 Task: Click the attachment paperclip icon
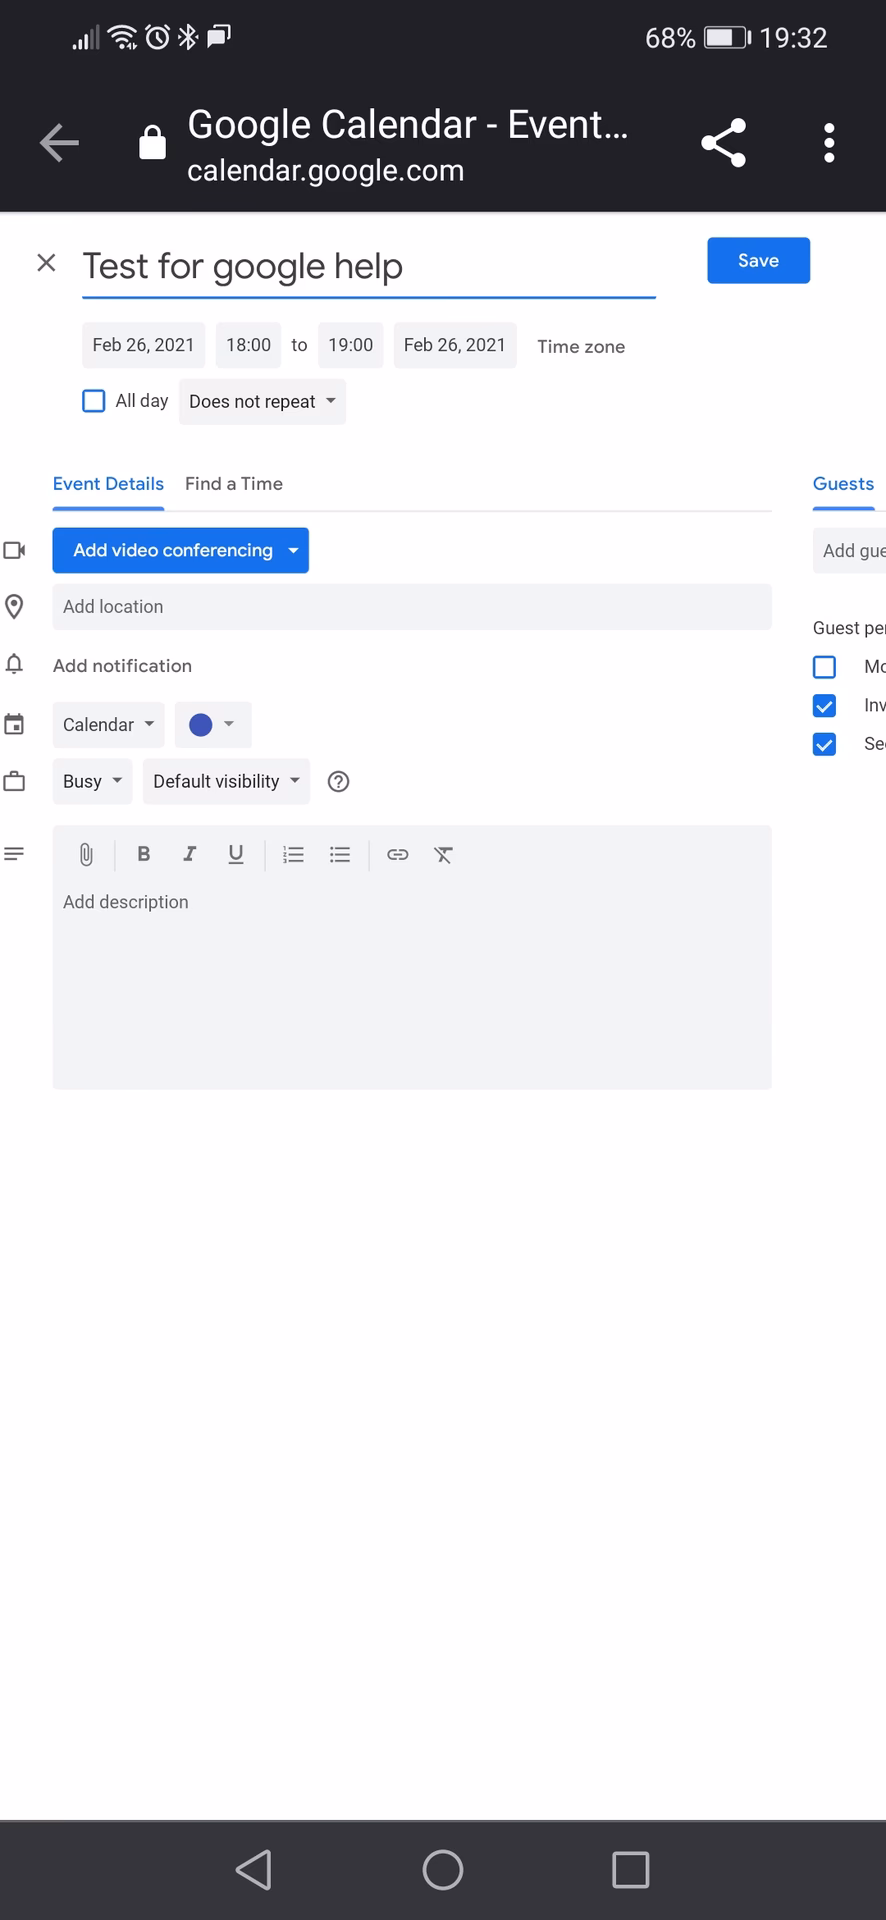coord(86,855)
